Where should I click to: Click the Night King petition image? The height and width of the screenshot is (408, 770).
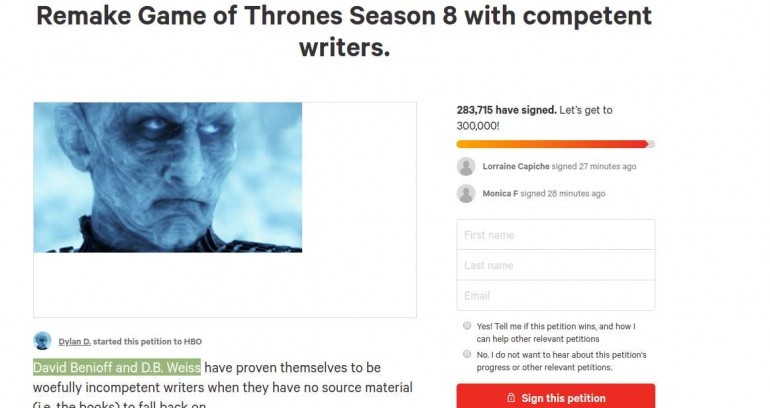(168, 177)
